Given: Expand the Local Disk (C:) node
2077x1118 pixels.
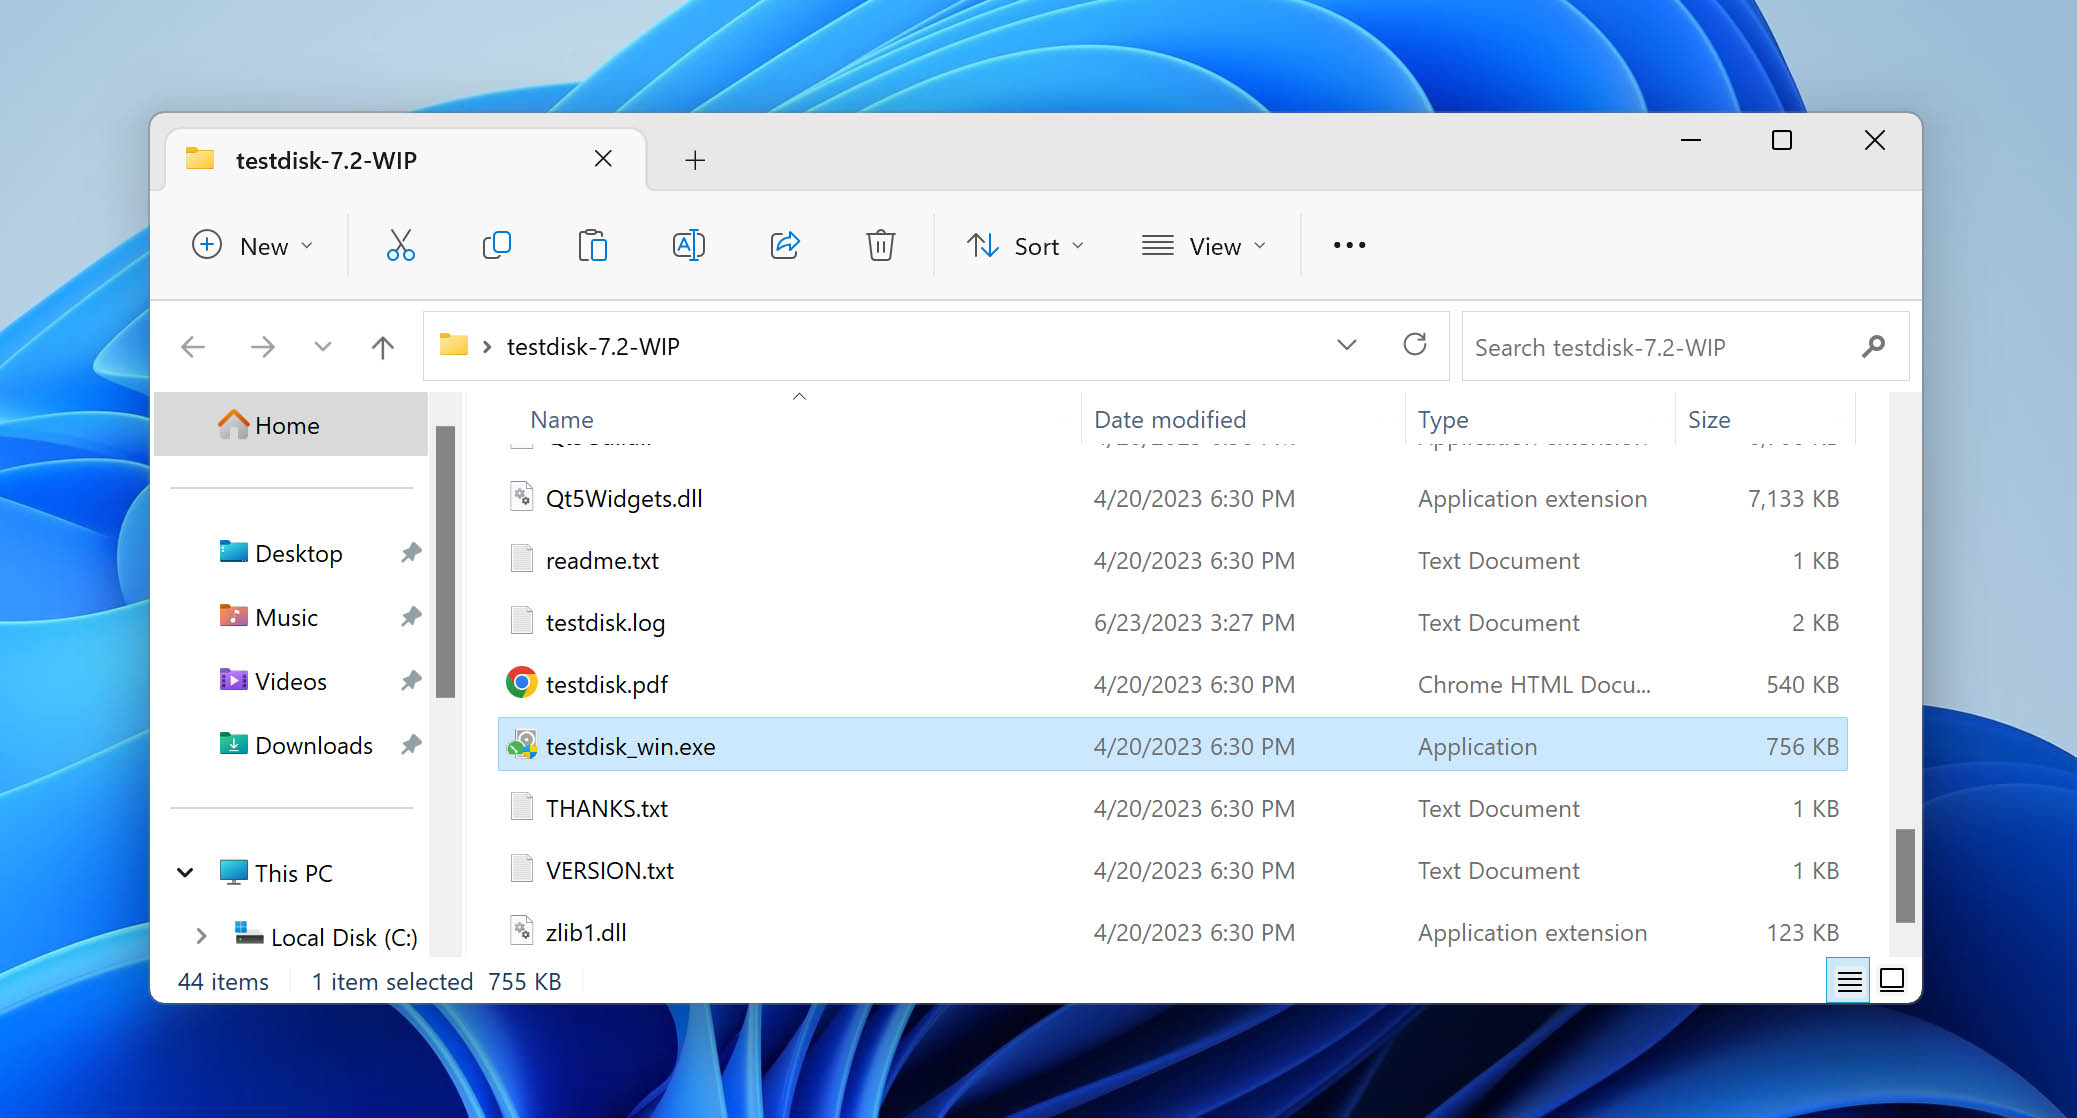Looking at the screenshot, I should pos(201,936).
